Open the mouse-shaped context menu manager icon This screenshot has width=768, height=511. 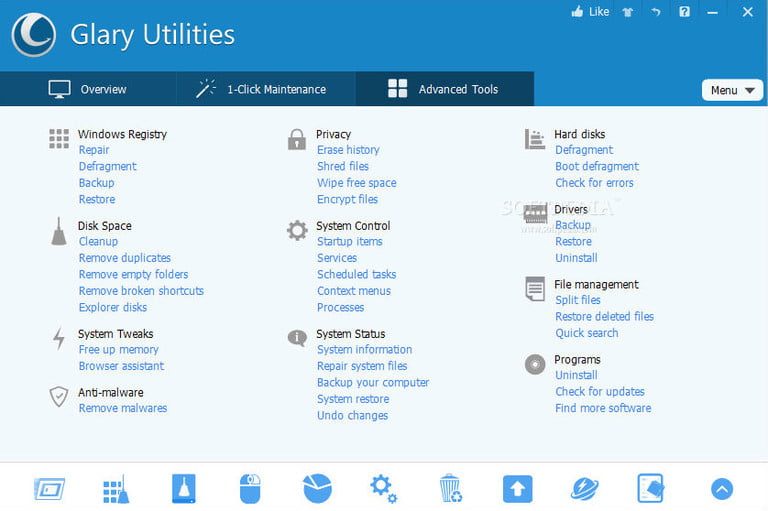[250, 488]
